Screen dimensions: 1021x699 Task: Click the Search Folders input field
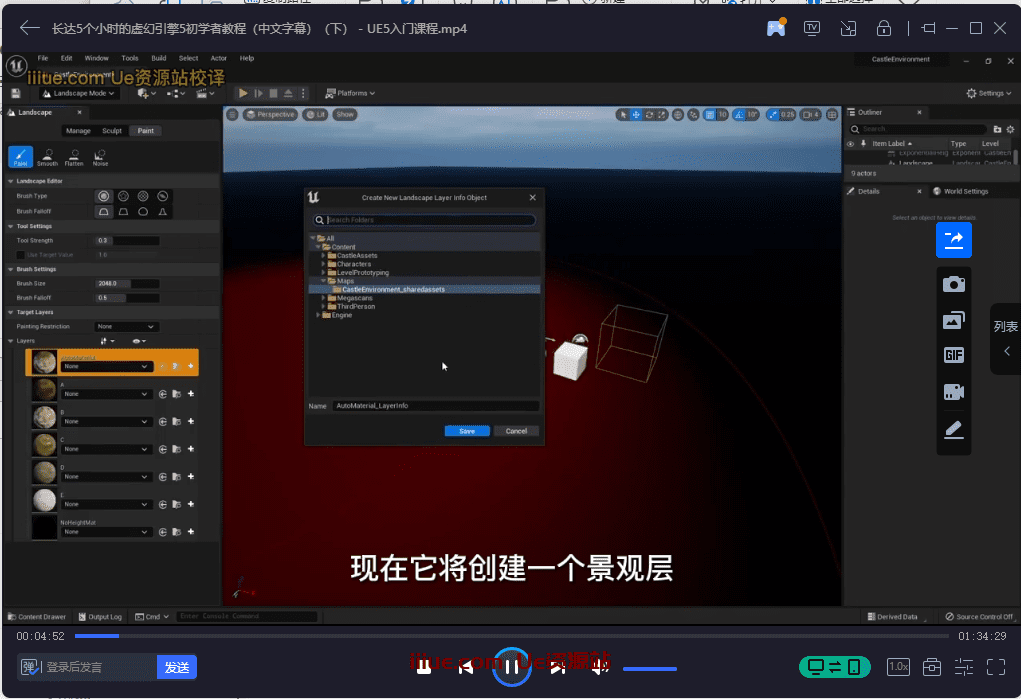tap(430, 220)
